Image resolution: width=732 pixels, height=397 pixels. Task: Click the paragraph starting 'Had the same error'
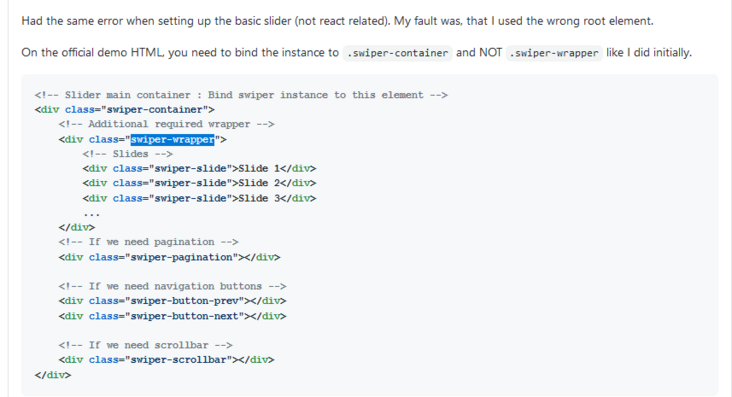click(x=337, y=21)
